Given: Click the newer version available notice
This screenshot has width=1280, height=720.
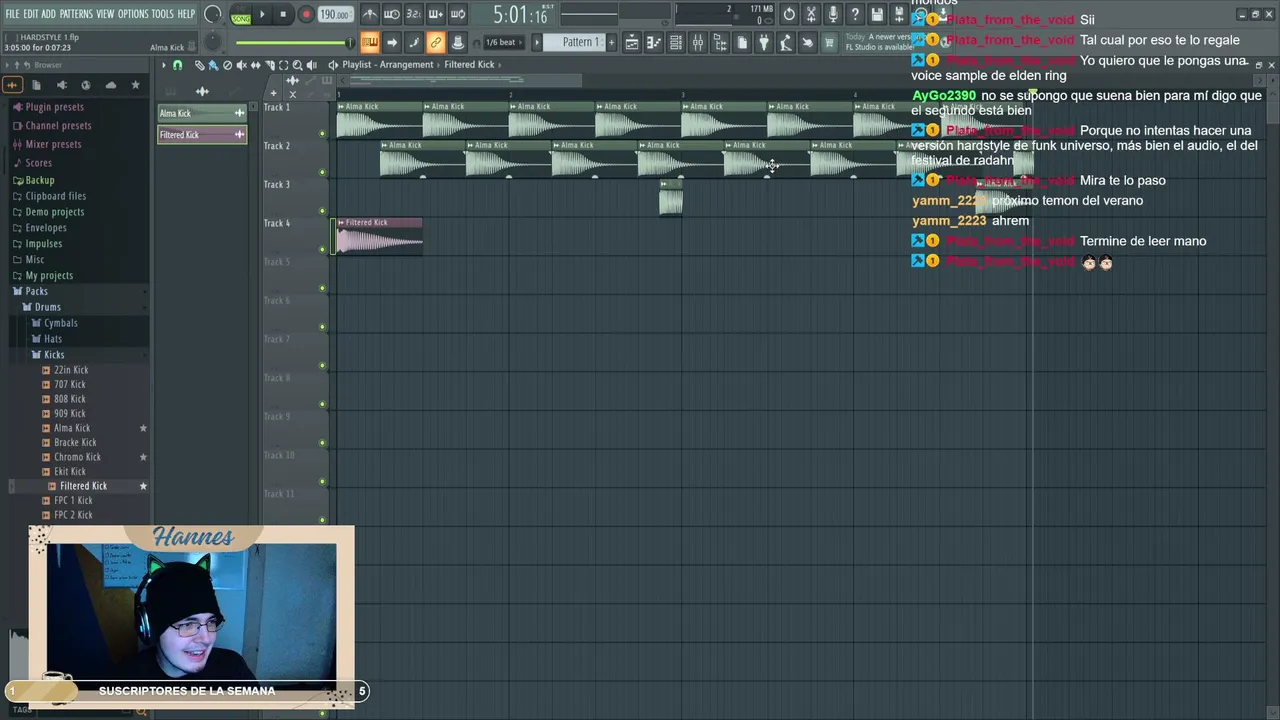Looking at the screenshot, I should click(x=880, y=42).
